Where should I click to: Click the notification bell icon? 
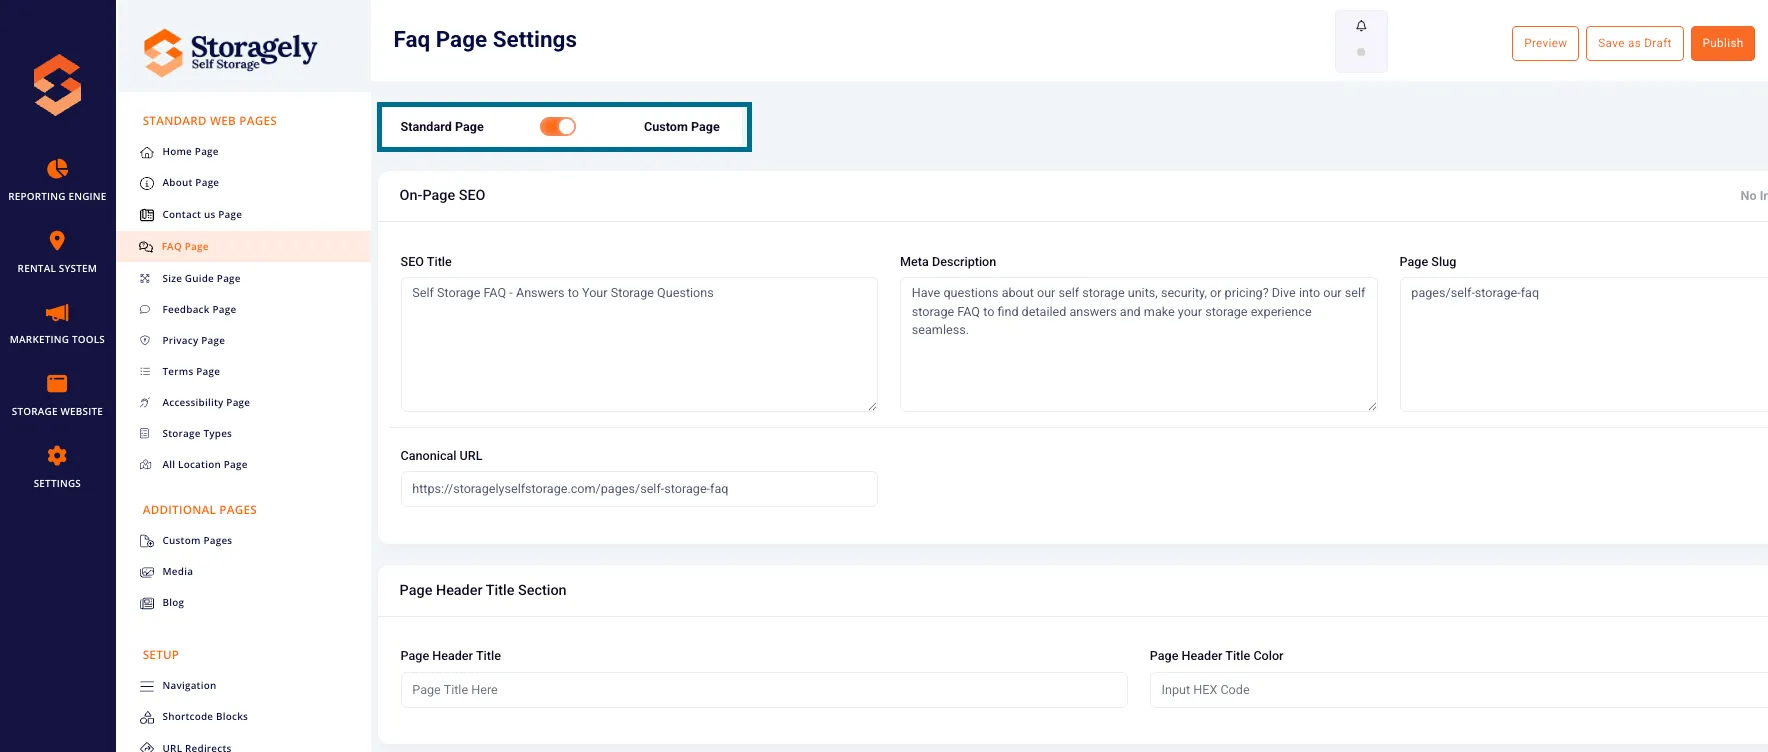click(x=1361, y=26)
